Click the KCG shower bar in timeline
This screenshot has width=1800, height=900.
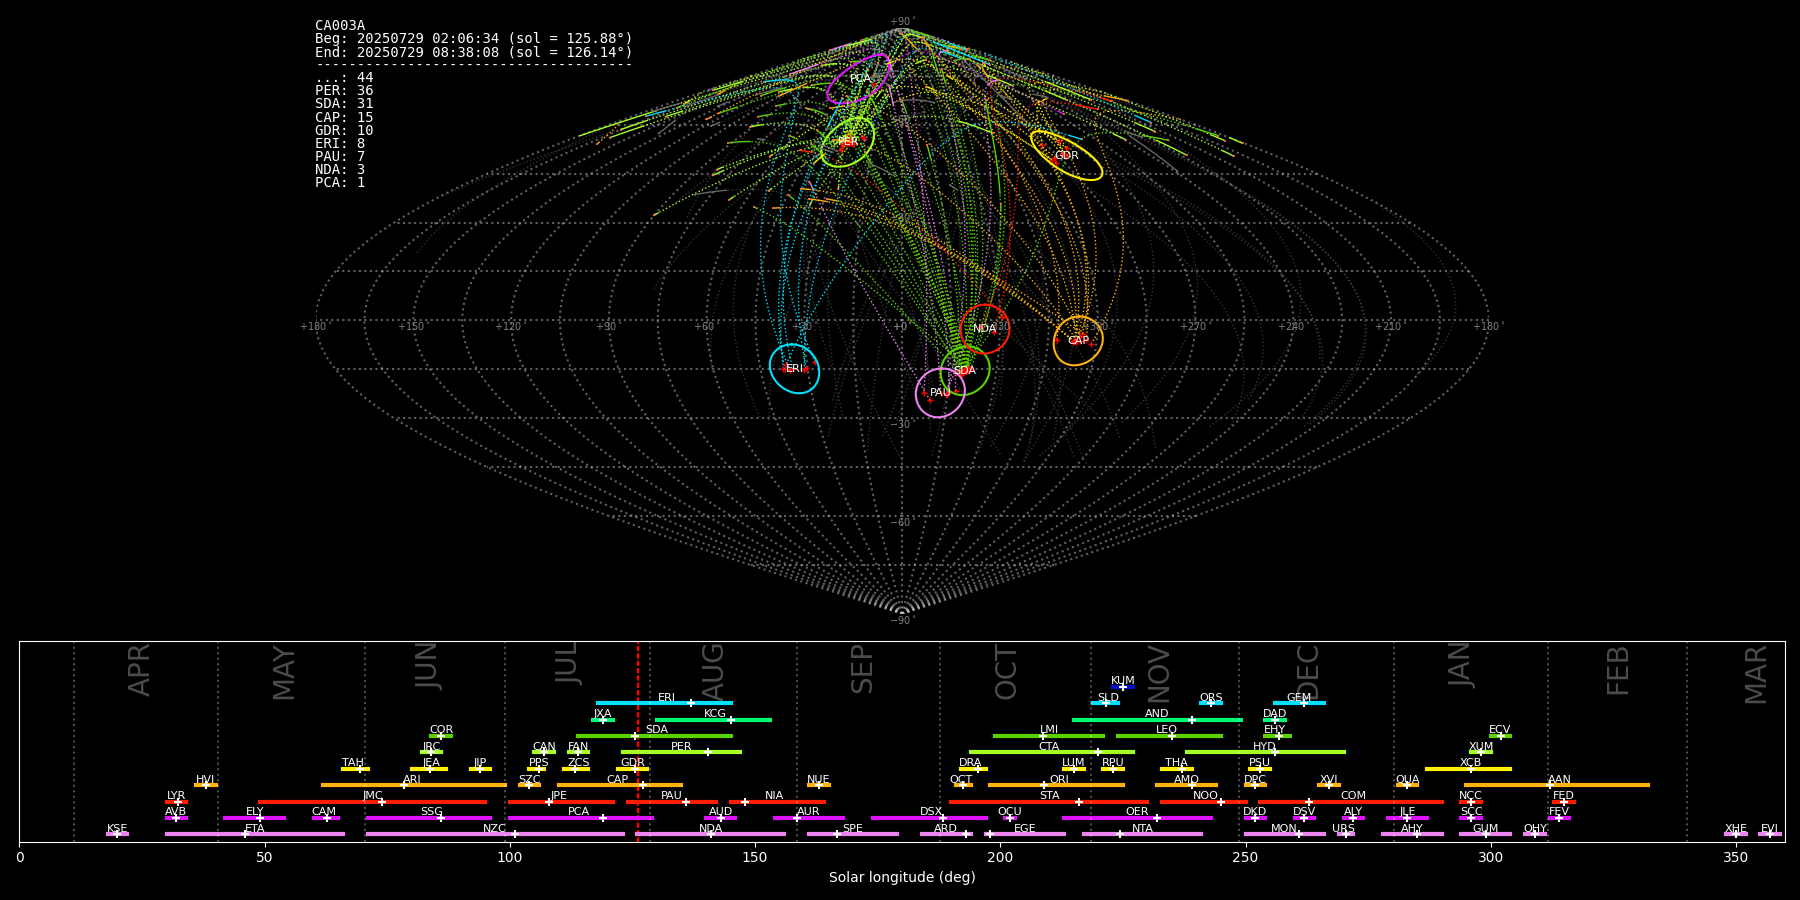713,719
